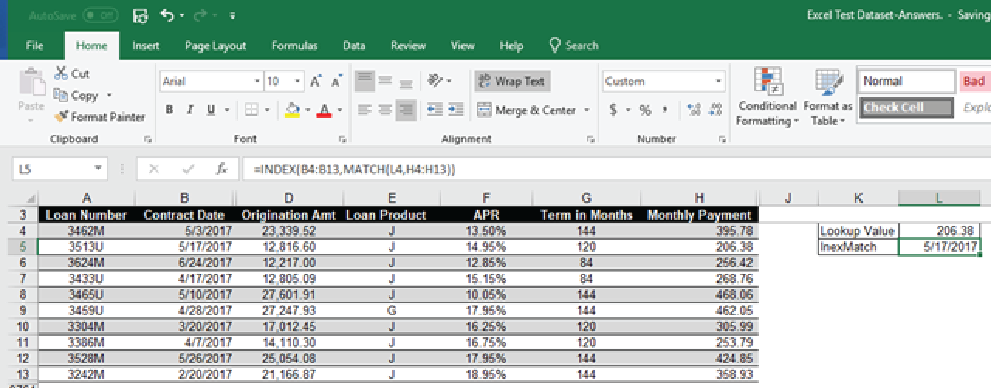Click Align Left icon
This screenshot has width=992, height=389.
pyautogui.click(x=364, y=110)
